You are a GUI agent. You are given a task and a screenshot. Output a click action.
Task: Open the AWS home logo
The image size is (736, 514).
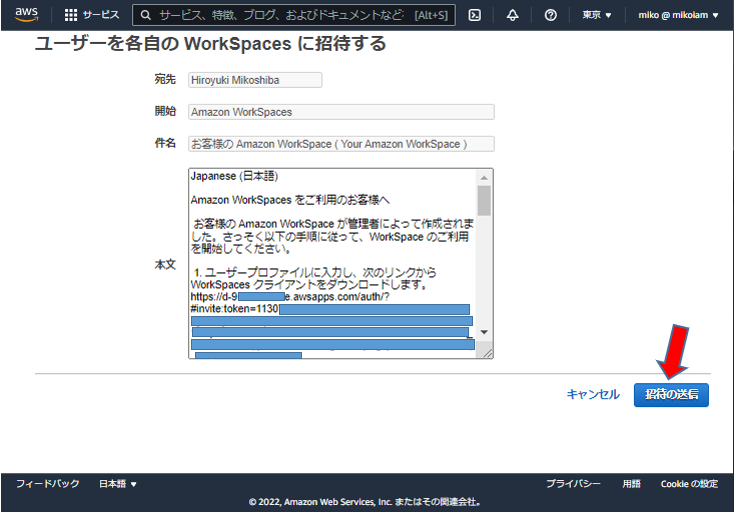[26, 15]
